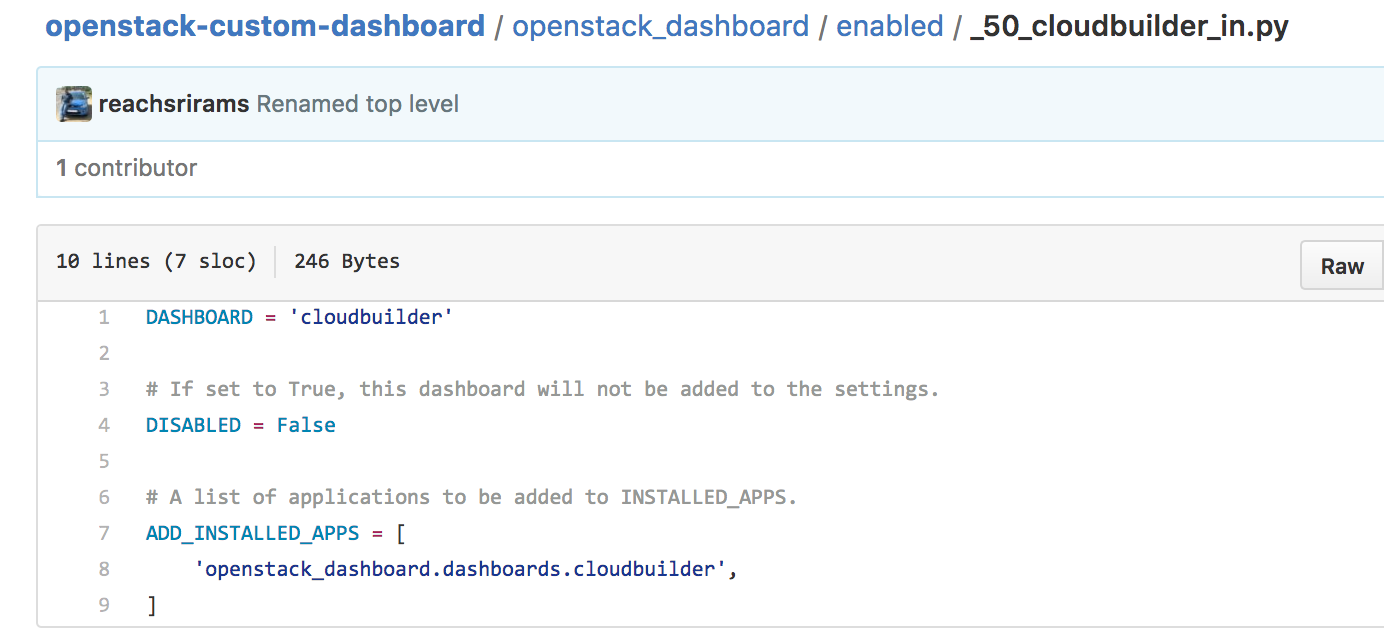Click the DASHBOARD variable name
The height and width of the screenshot is (632, 1384).
coord(199,317)
